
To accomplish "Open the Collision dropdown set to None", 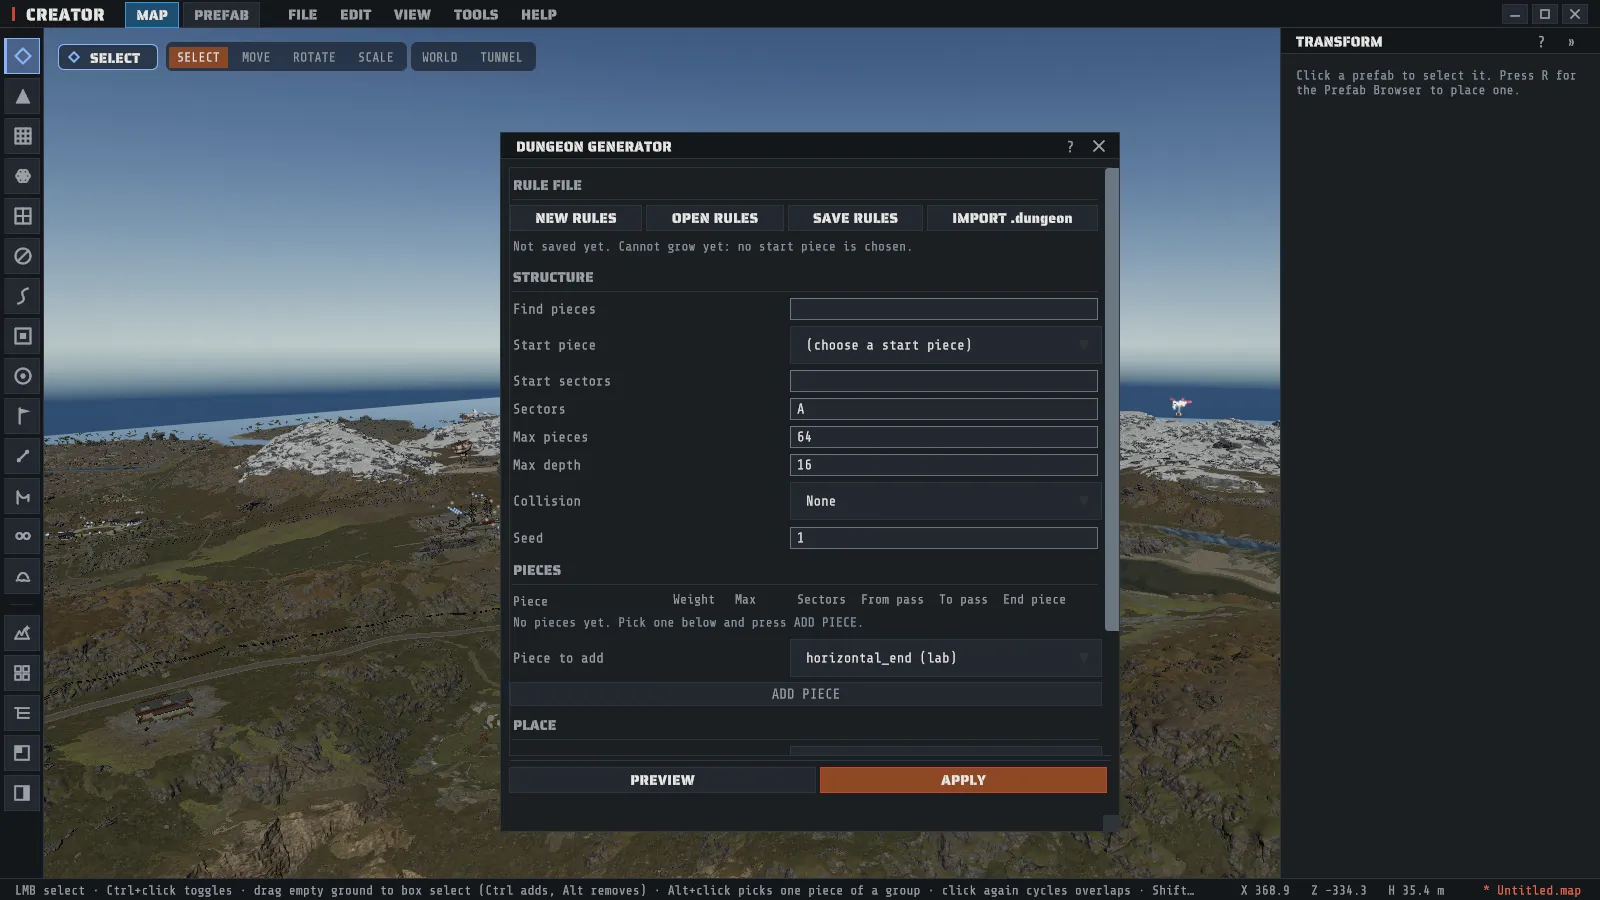I will [945, 501].
